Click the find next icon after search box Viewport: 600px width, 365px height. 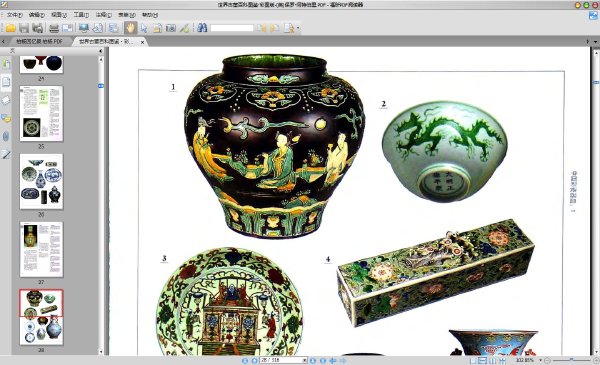[274, 28]
